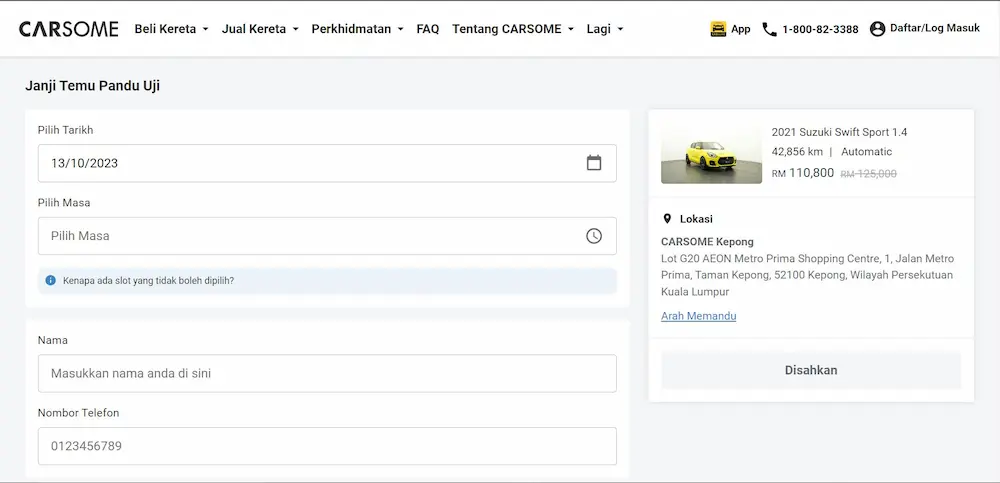The height and width of the screenshot is (483, 1000).
Task: Focus the Nombor Telefon input field
Action: point(327,446)
